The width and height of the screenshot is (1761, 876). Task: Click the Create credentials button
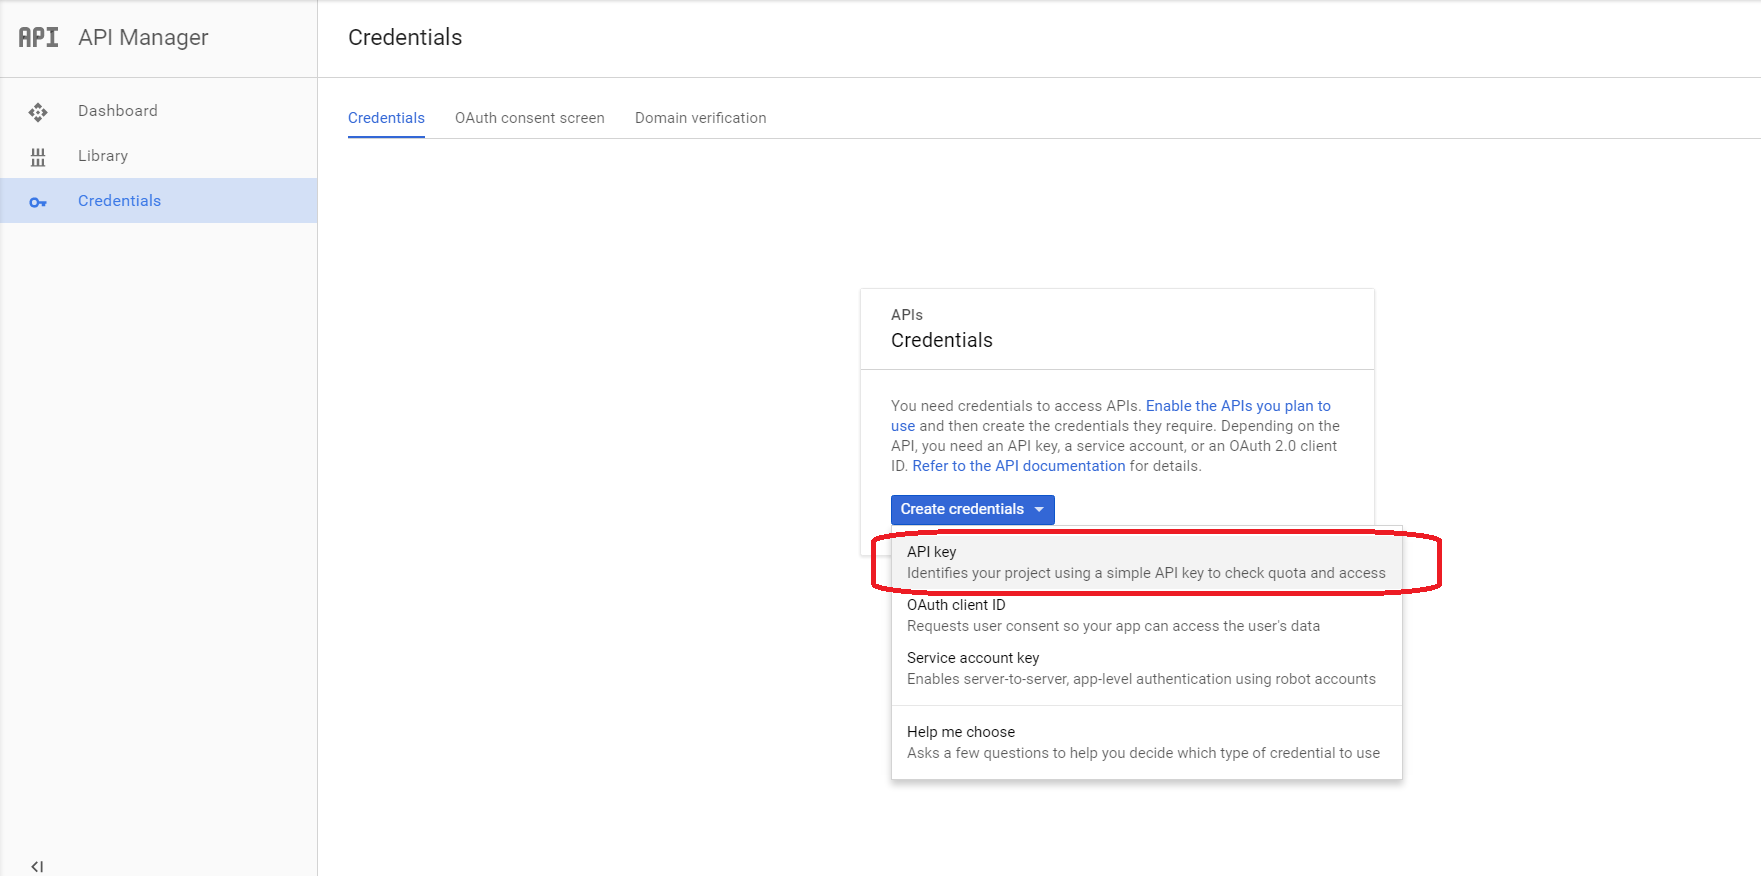tap(973, 509)
